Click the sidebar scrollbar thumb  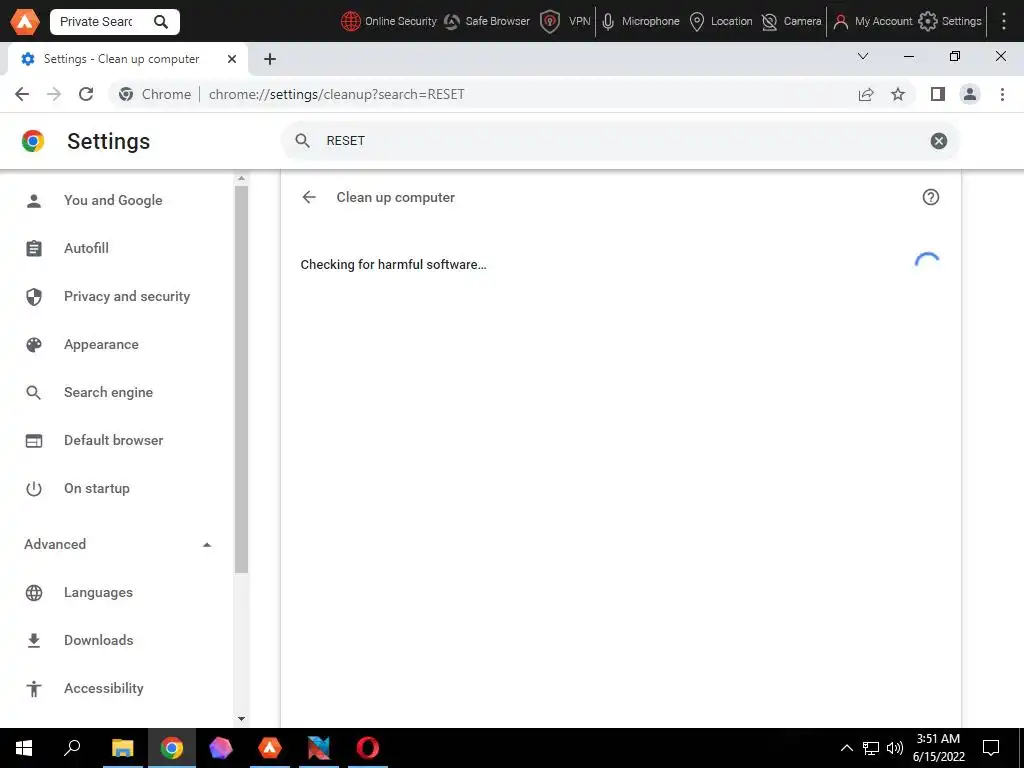click(241, 379)
